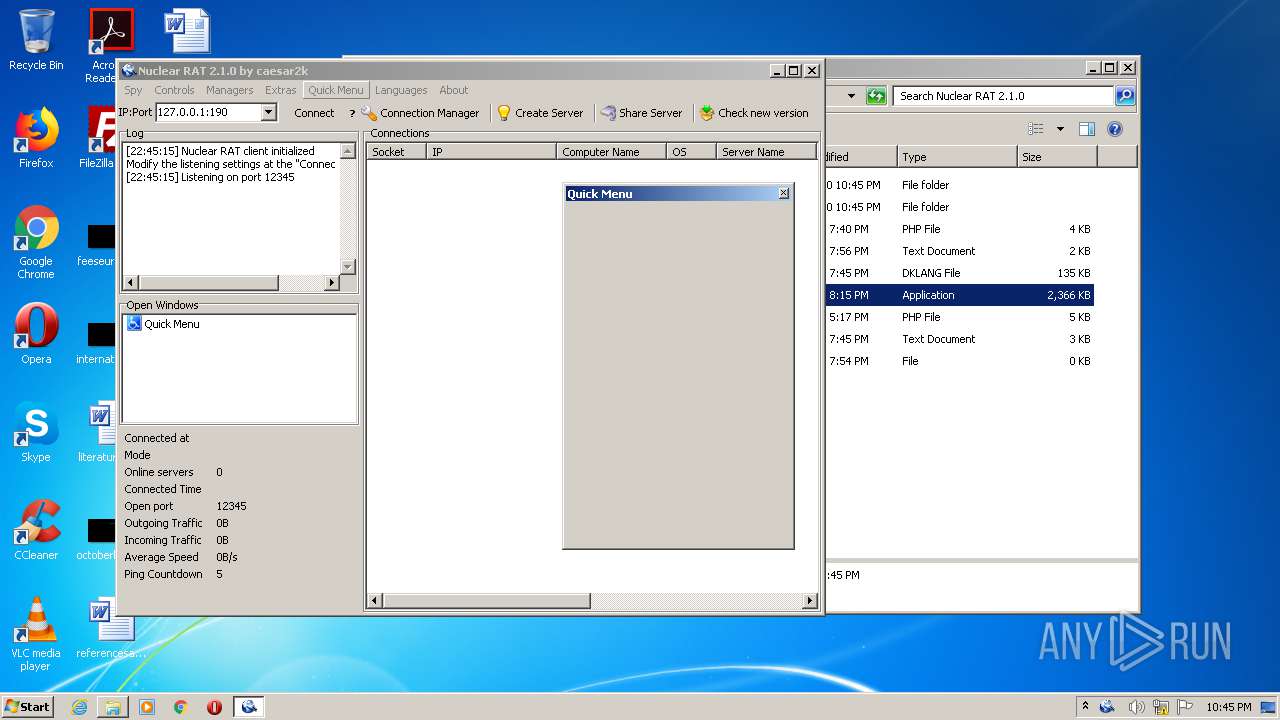Open Skype desktop shortcut
The width and height of the screenshot is (1280, 720).
[x=36, y=432]
